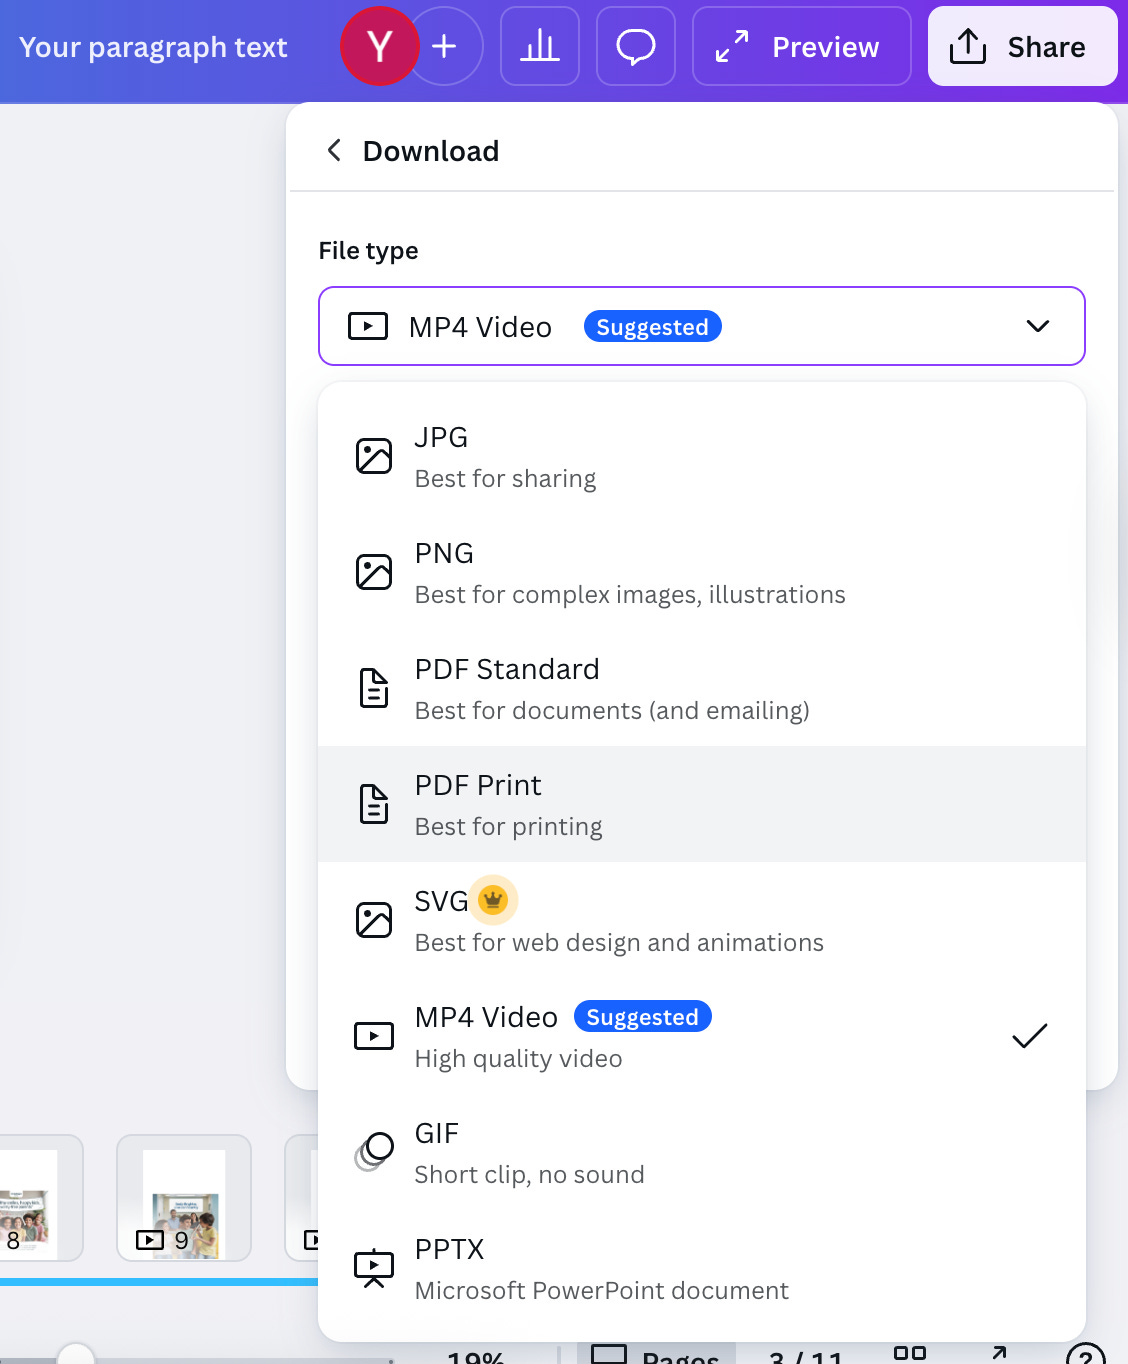Choose PNG file type option
Image resolution: width=1128 pixels, height=1364 pixels.
[702, 573]
